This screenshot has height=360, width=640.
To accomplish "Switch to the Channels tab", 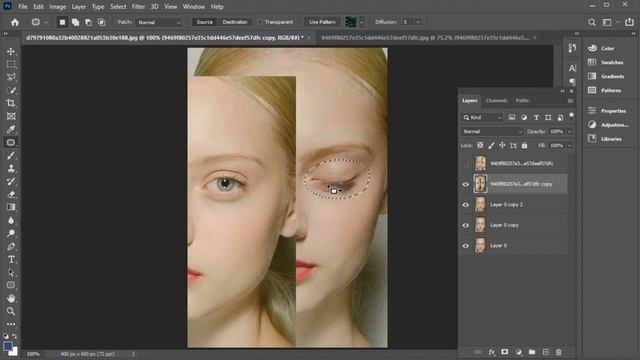I will (x=497, y=100).
